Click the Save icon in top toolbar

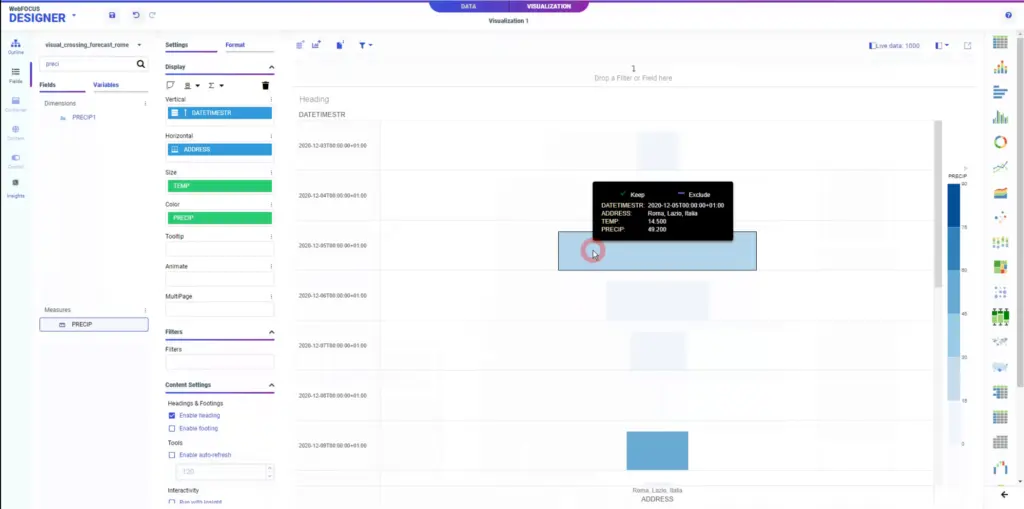112,15
